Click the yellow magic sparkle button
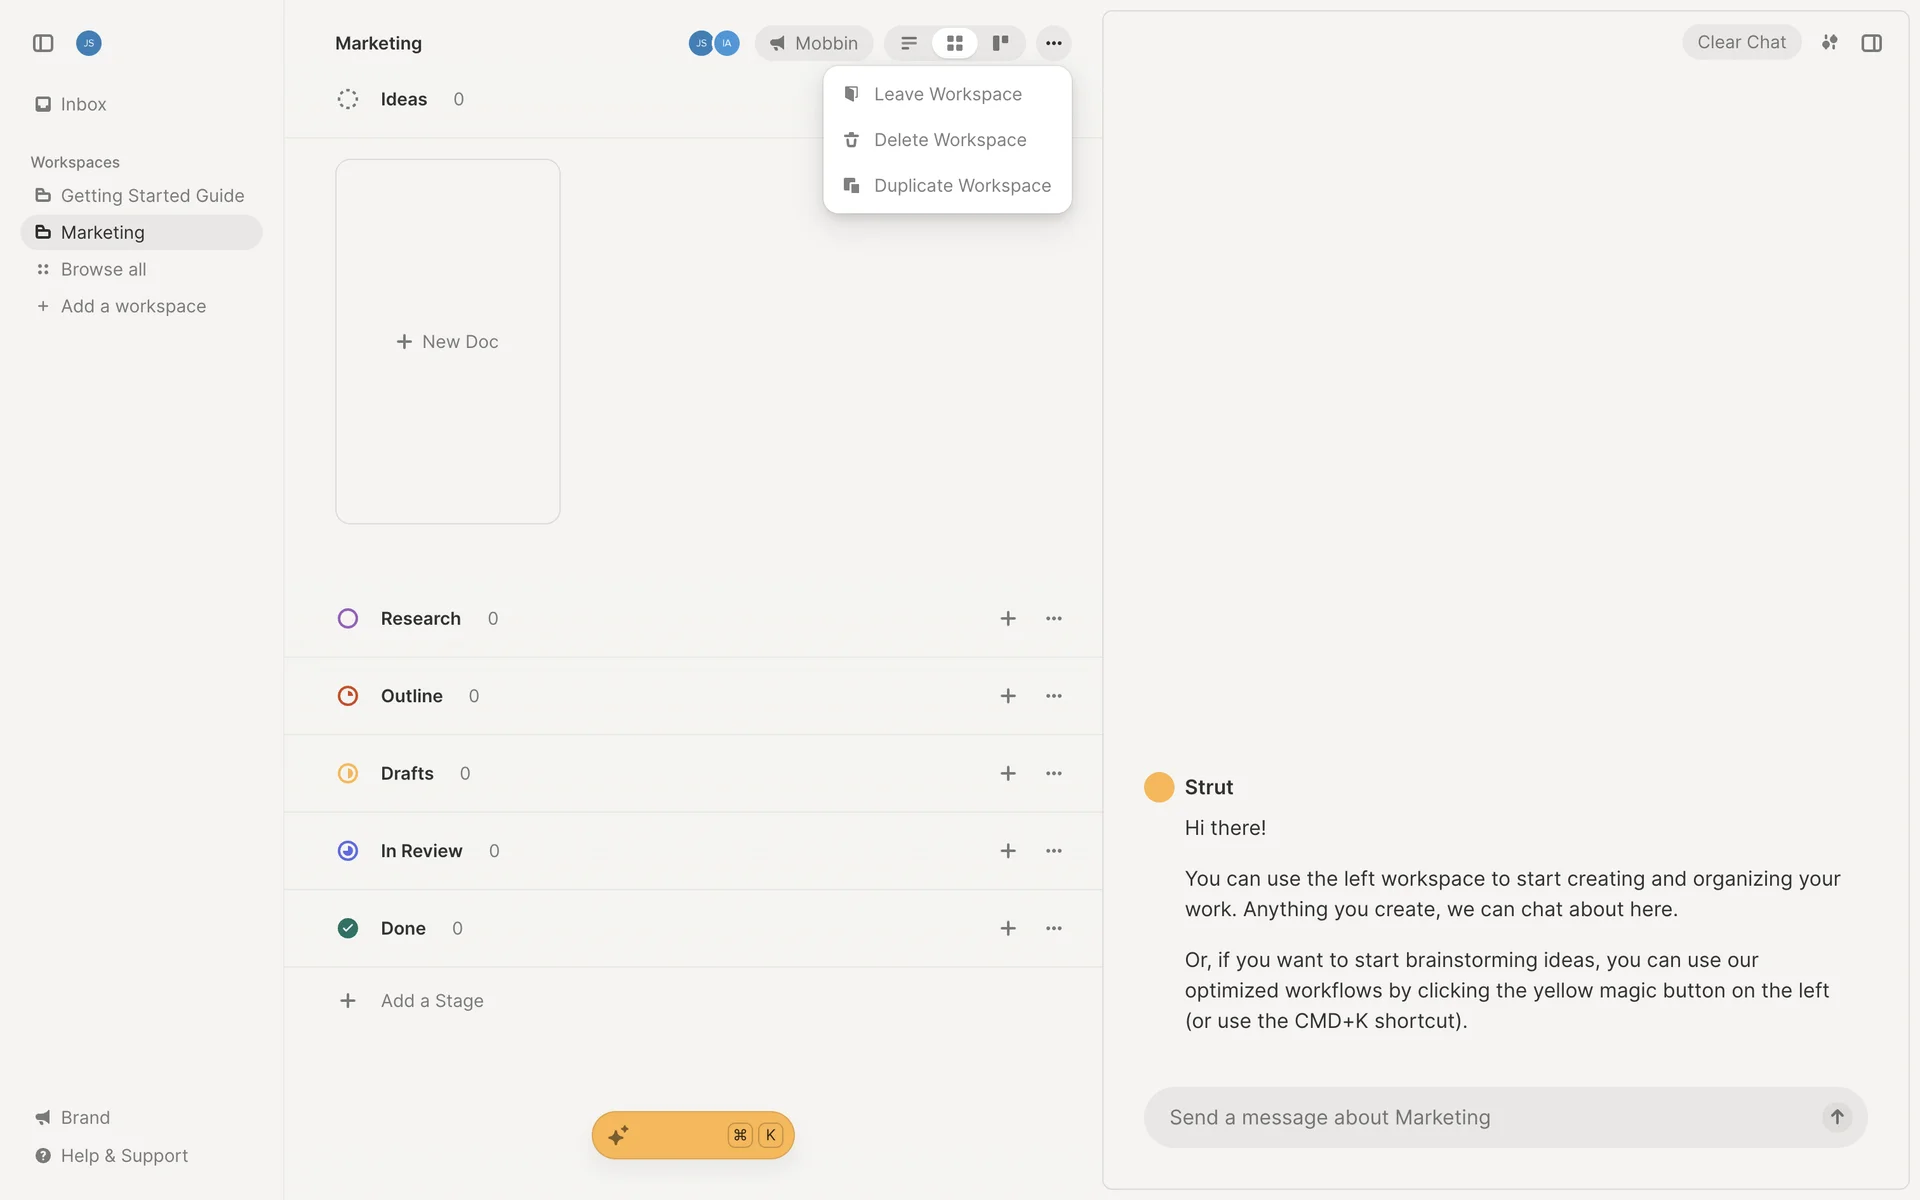This screenshot has height=1200, width=1920. (x=692, y=1135)
